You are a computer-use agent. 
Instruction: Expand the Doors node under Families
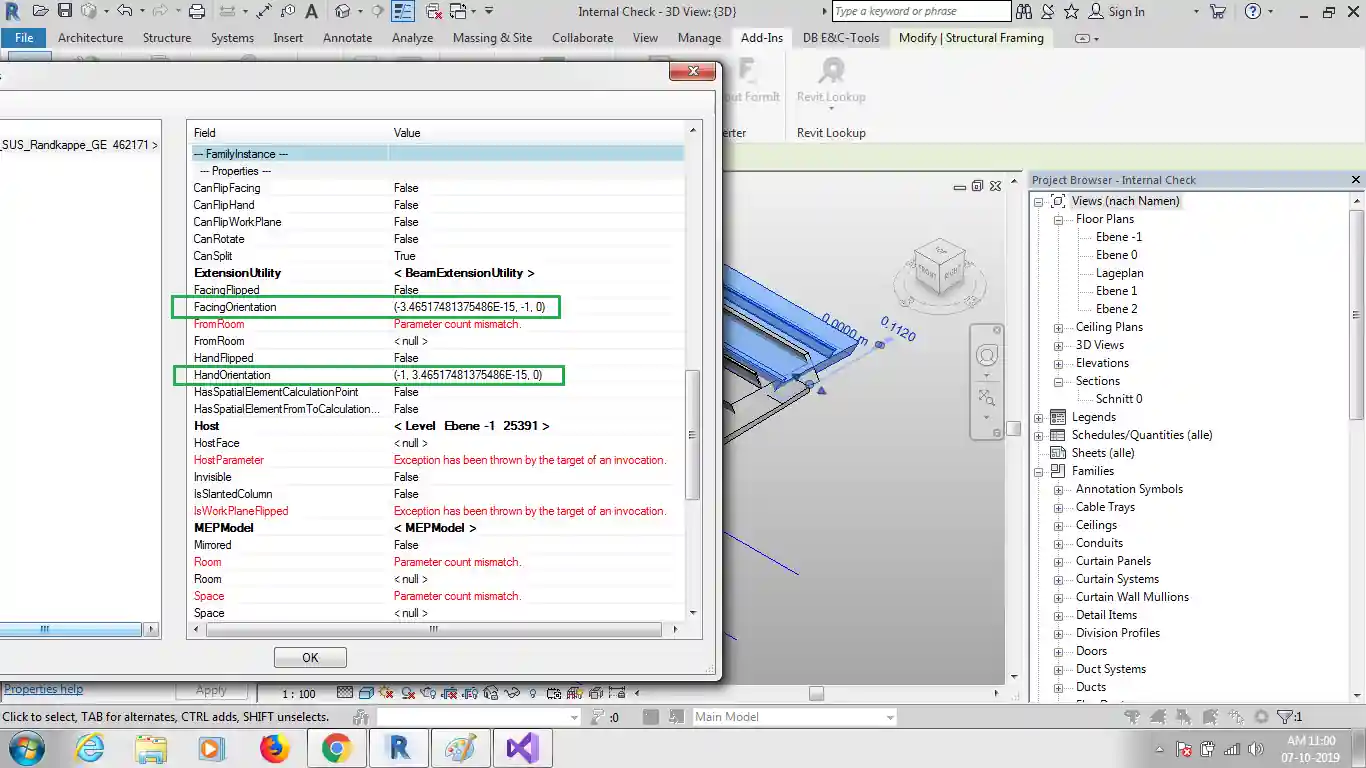pos(1058,651)
